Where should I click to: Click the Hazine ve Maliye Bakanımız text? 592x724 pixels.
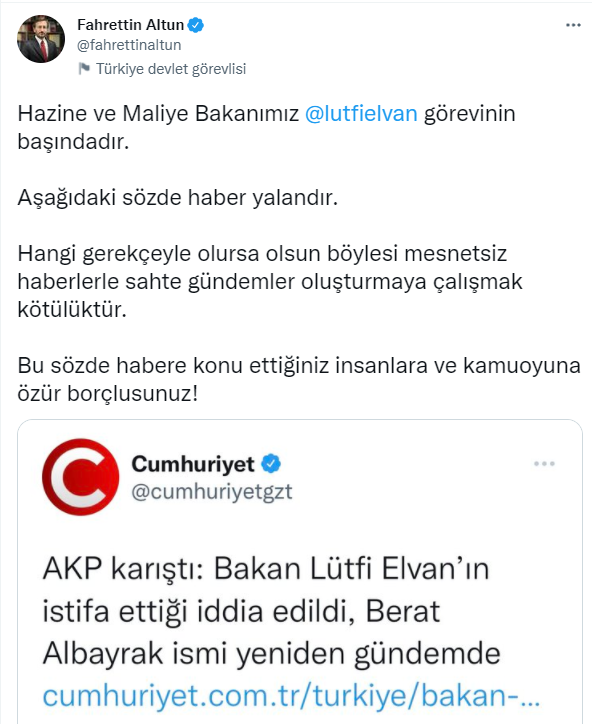(x=158, y=113)
